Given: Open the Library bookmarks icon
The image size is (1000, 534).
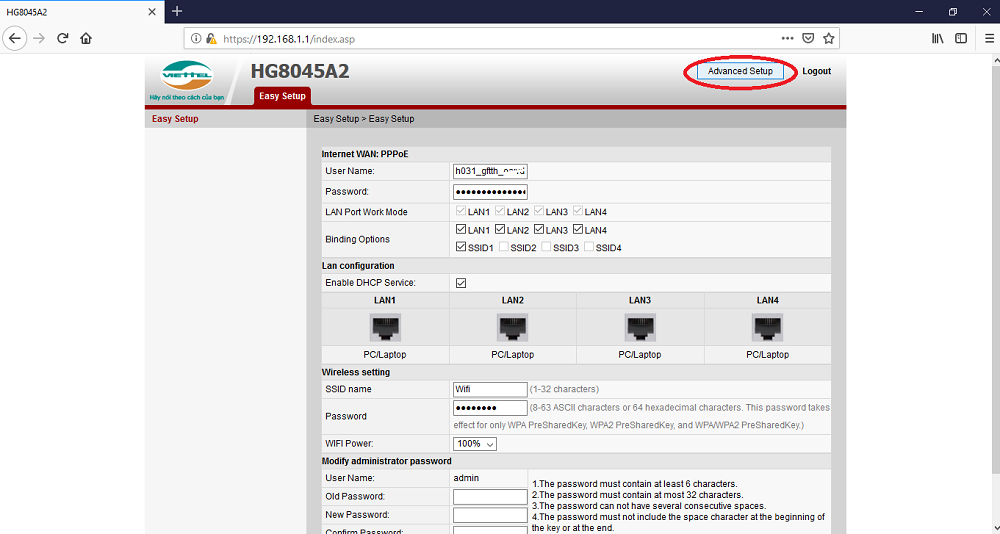Looking at the screenshot, I should point(938,39).
